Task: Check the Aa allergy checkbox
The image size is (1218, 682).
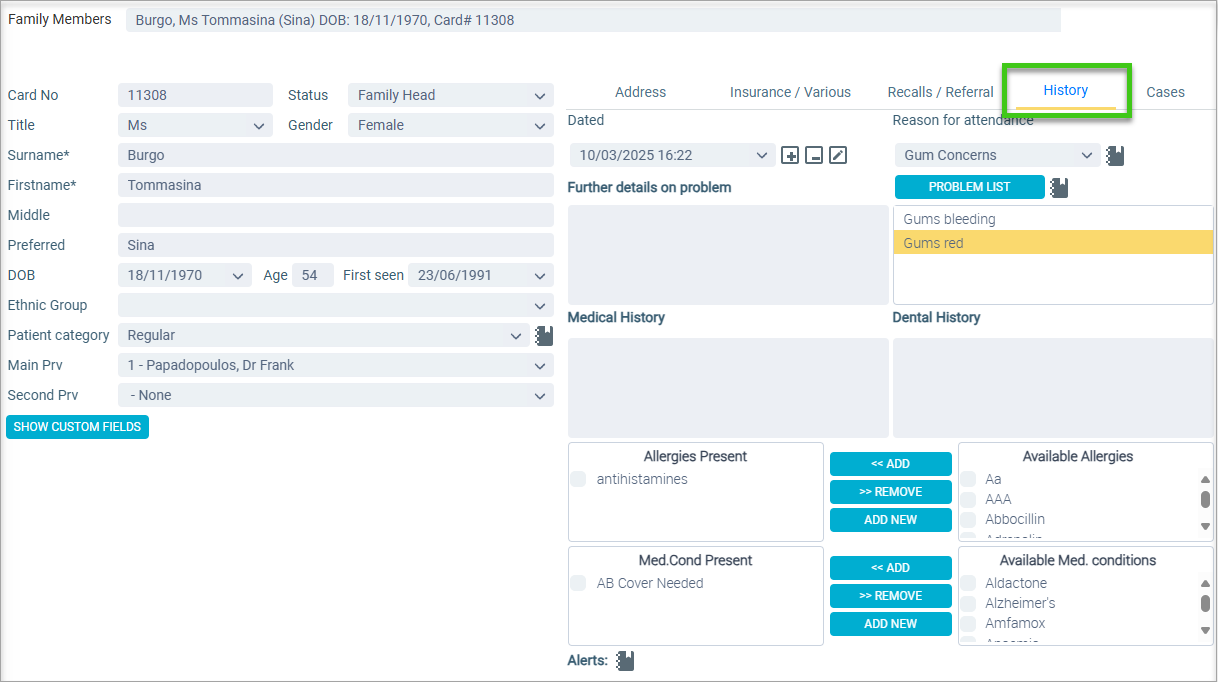Action: (x=968, y=479)
